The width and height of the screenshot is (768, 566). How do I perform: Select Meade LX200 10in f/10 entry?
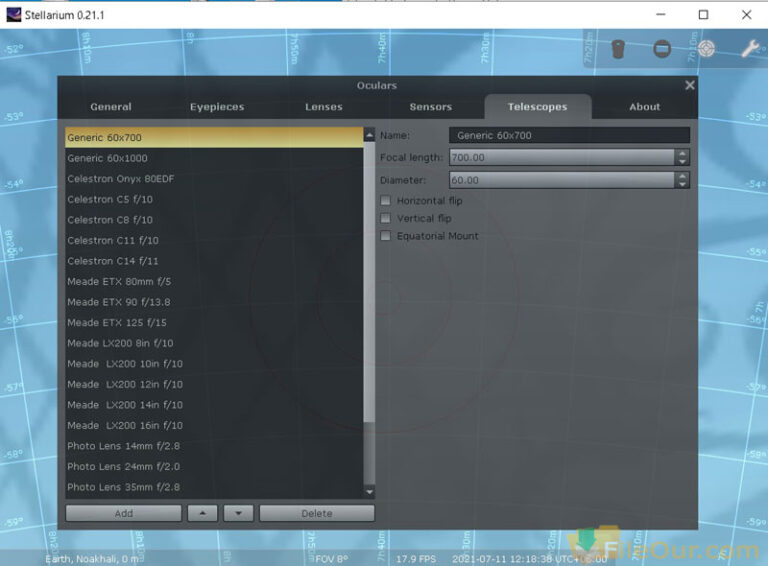pyautogui.click(x=214, y=364)
